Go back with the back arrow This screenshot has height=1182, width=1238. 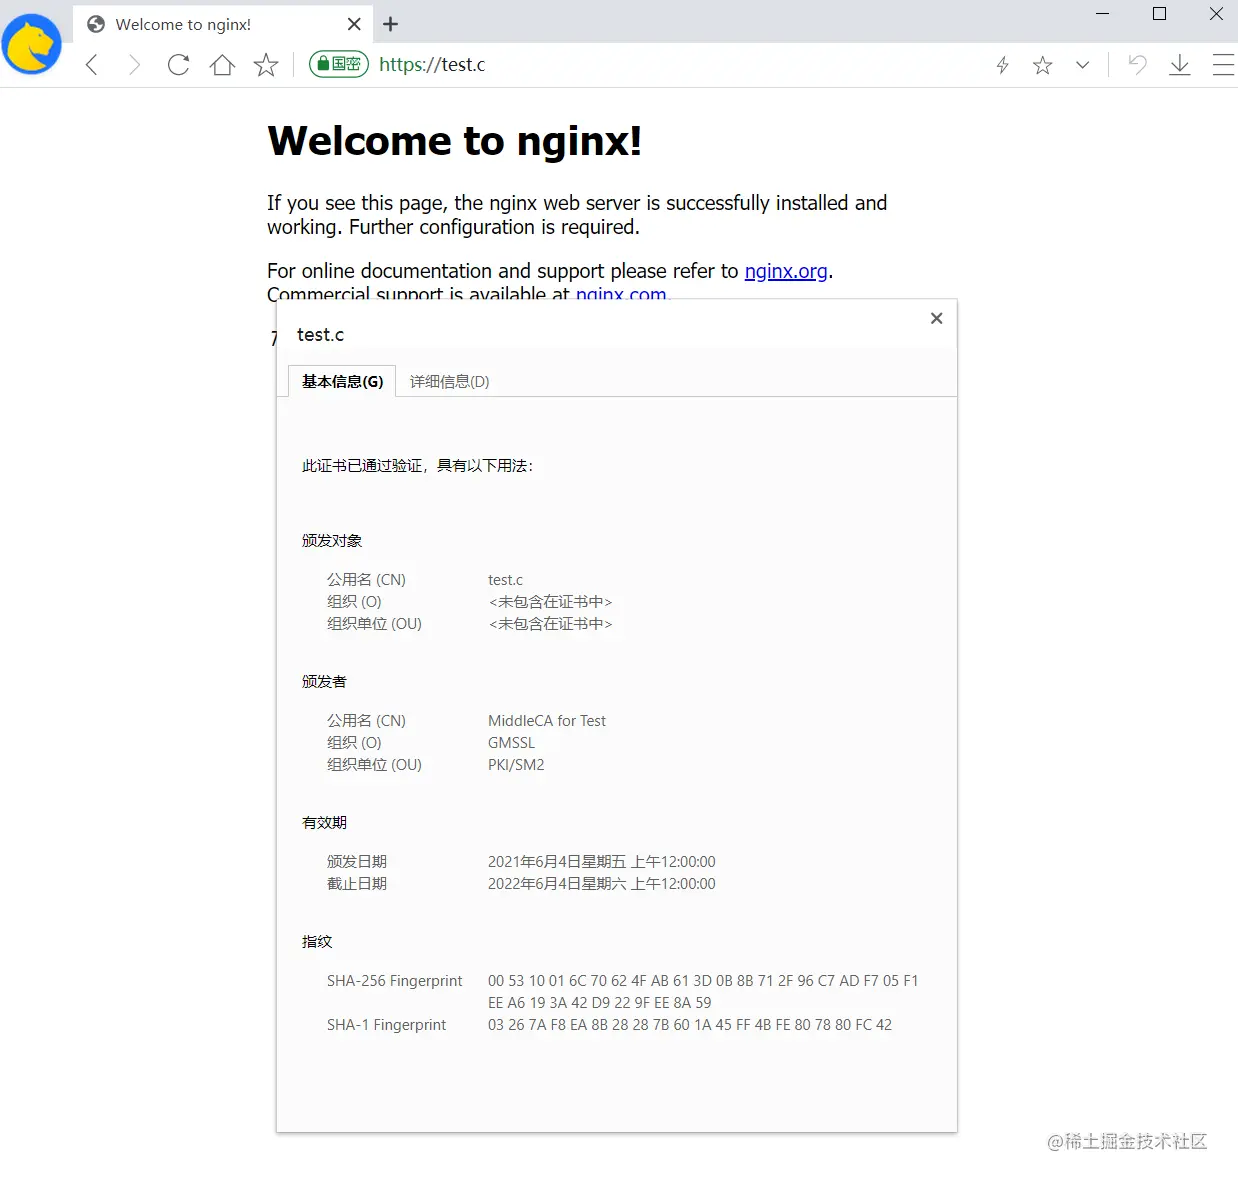tap(92, 65)
